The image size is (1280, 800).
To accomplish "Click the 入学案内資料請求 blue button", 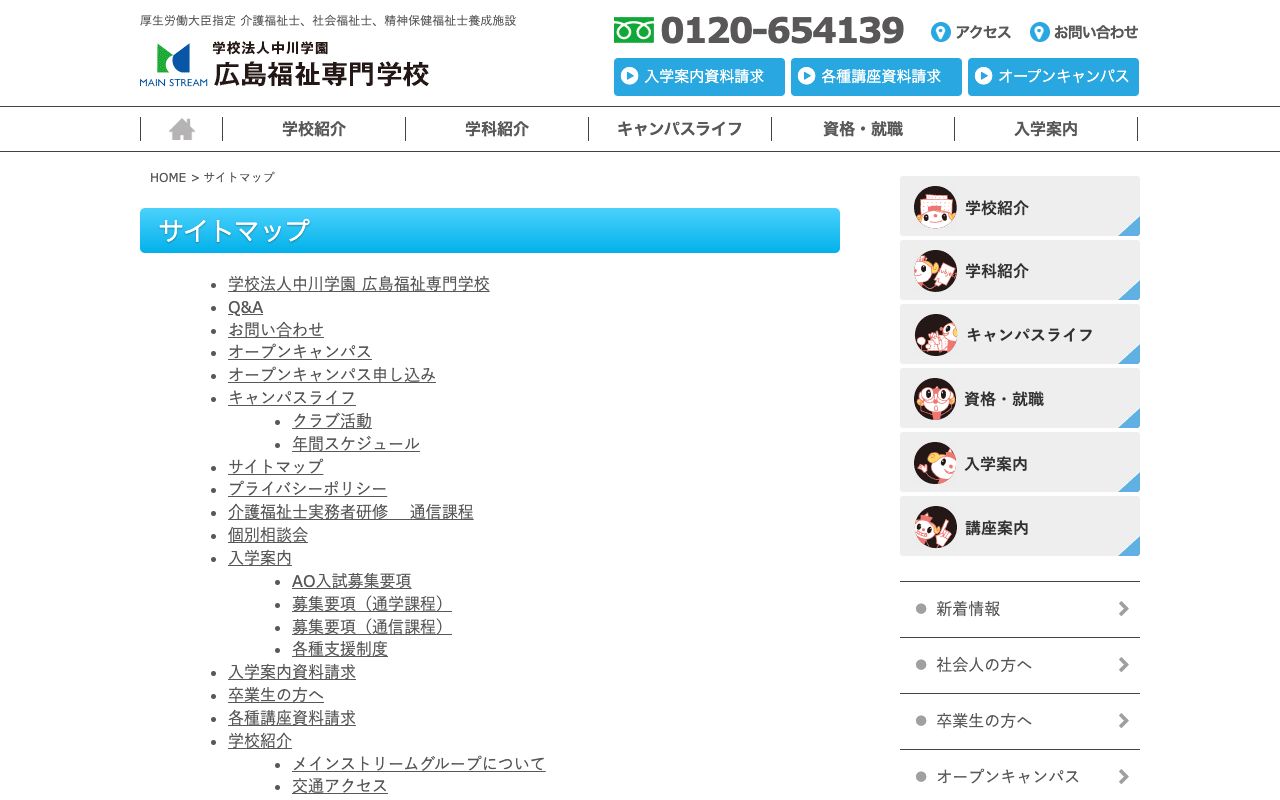I will [x=699, y=77].
